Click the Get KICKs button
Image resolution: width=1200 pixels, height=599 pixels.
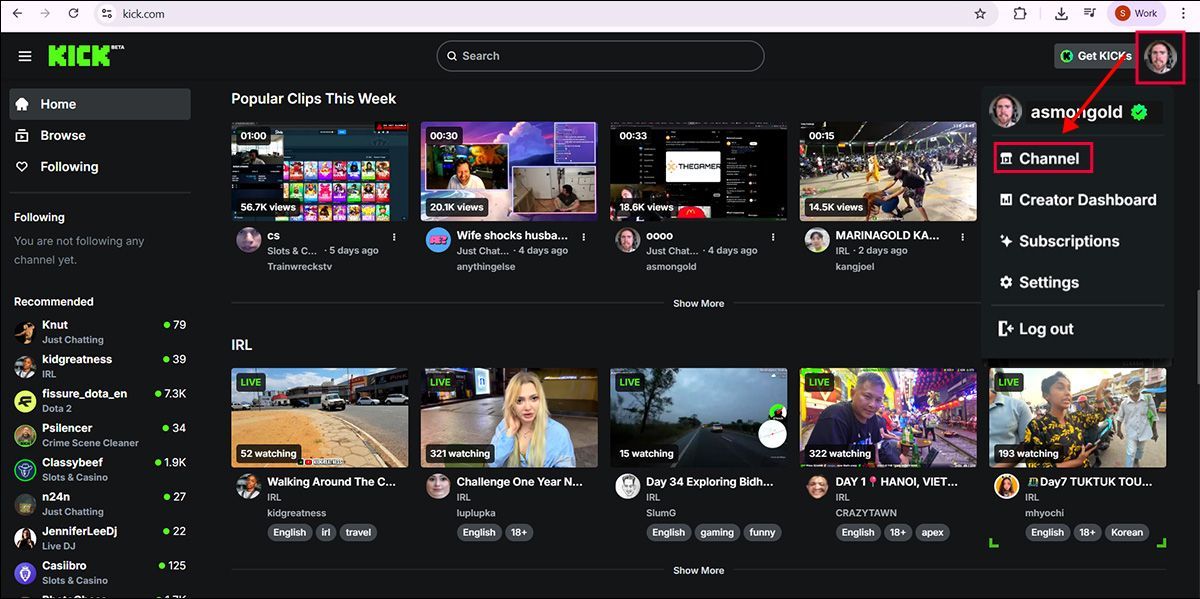[1095, 56]
